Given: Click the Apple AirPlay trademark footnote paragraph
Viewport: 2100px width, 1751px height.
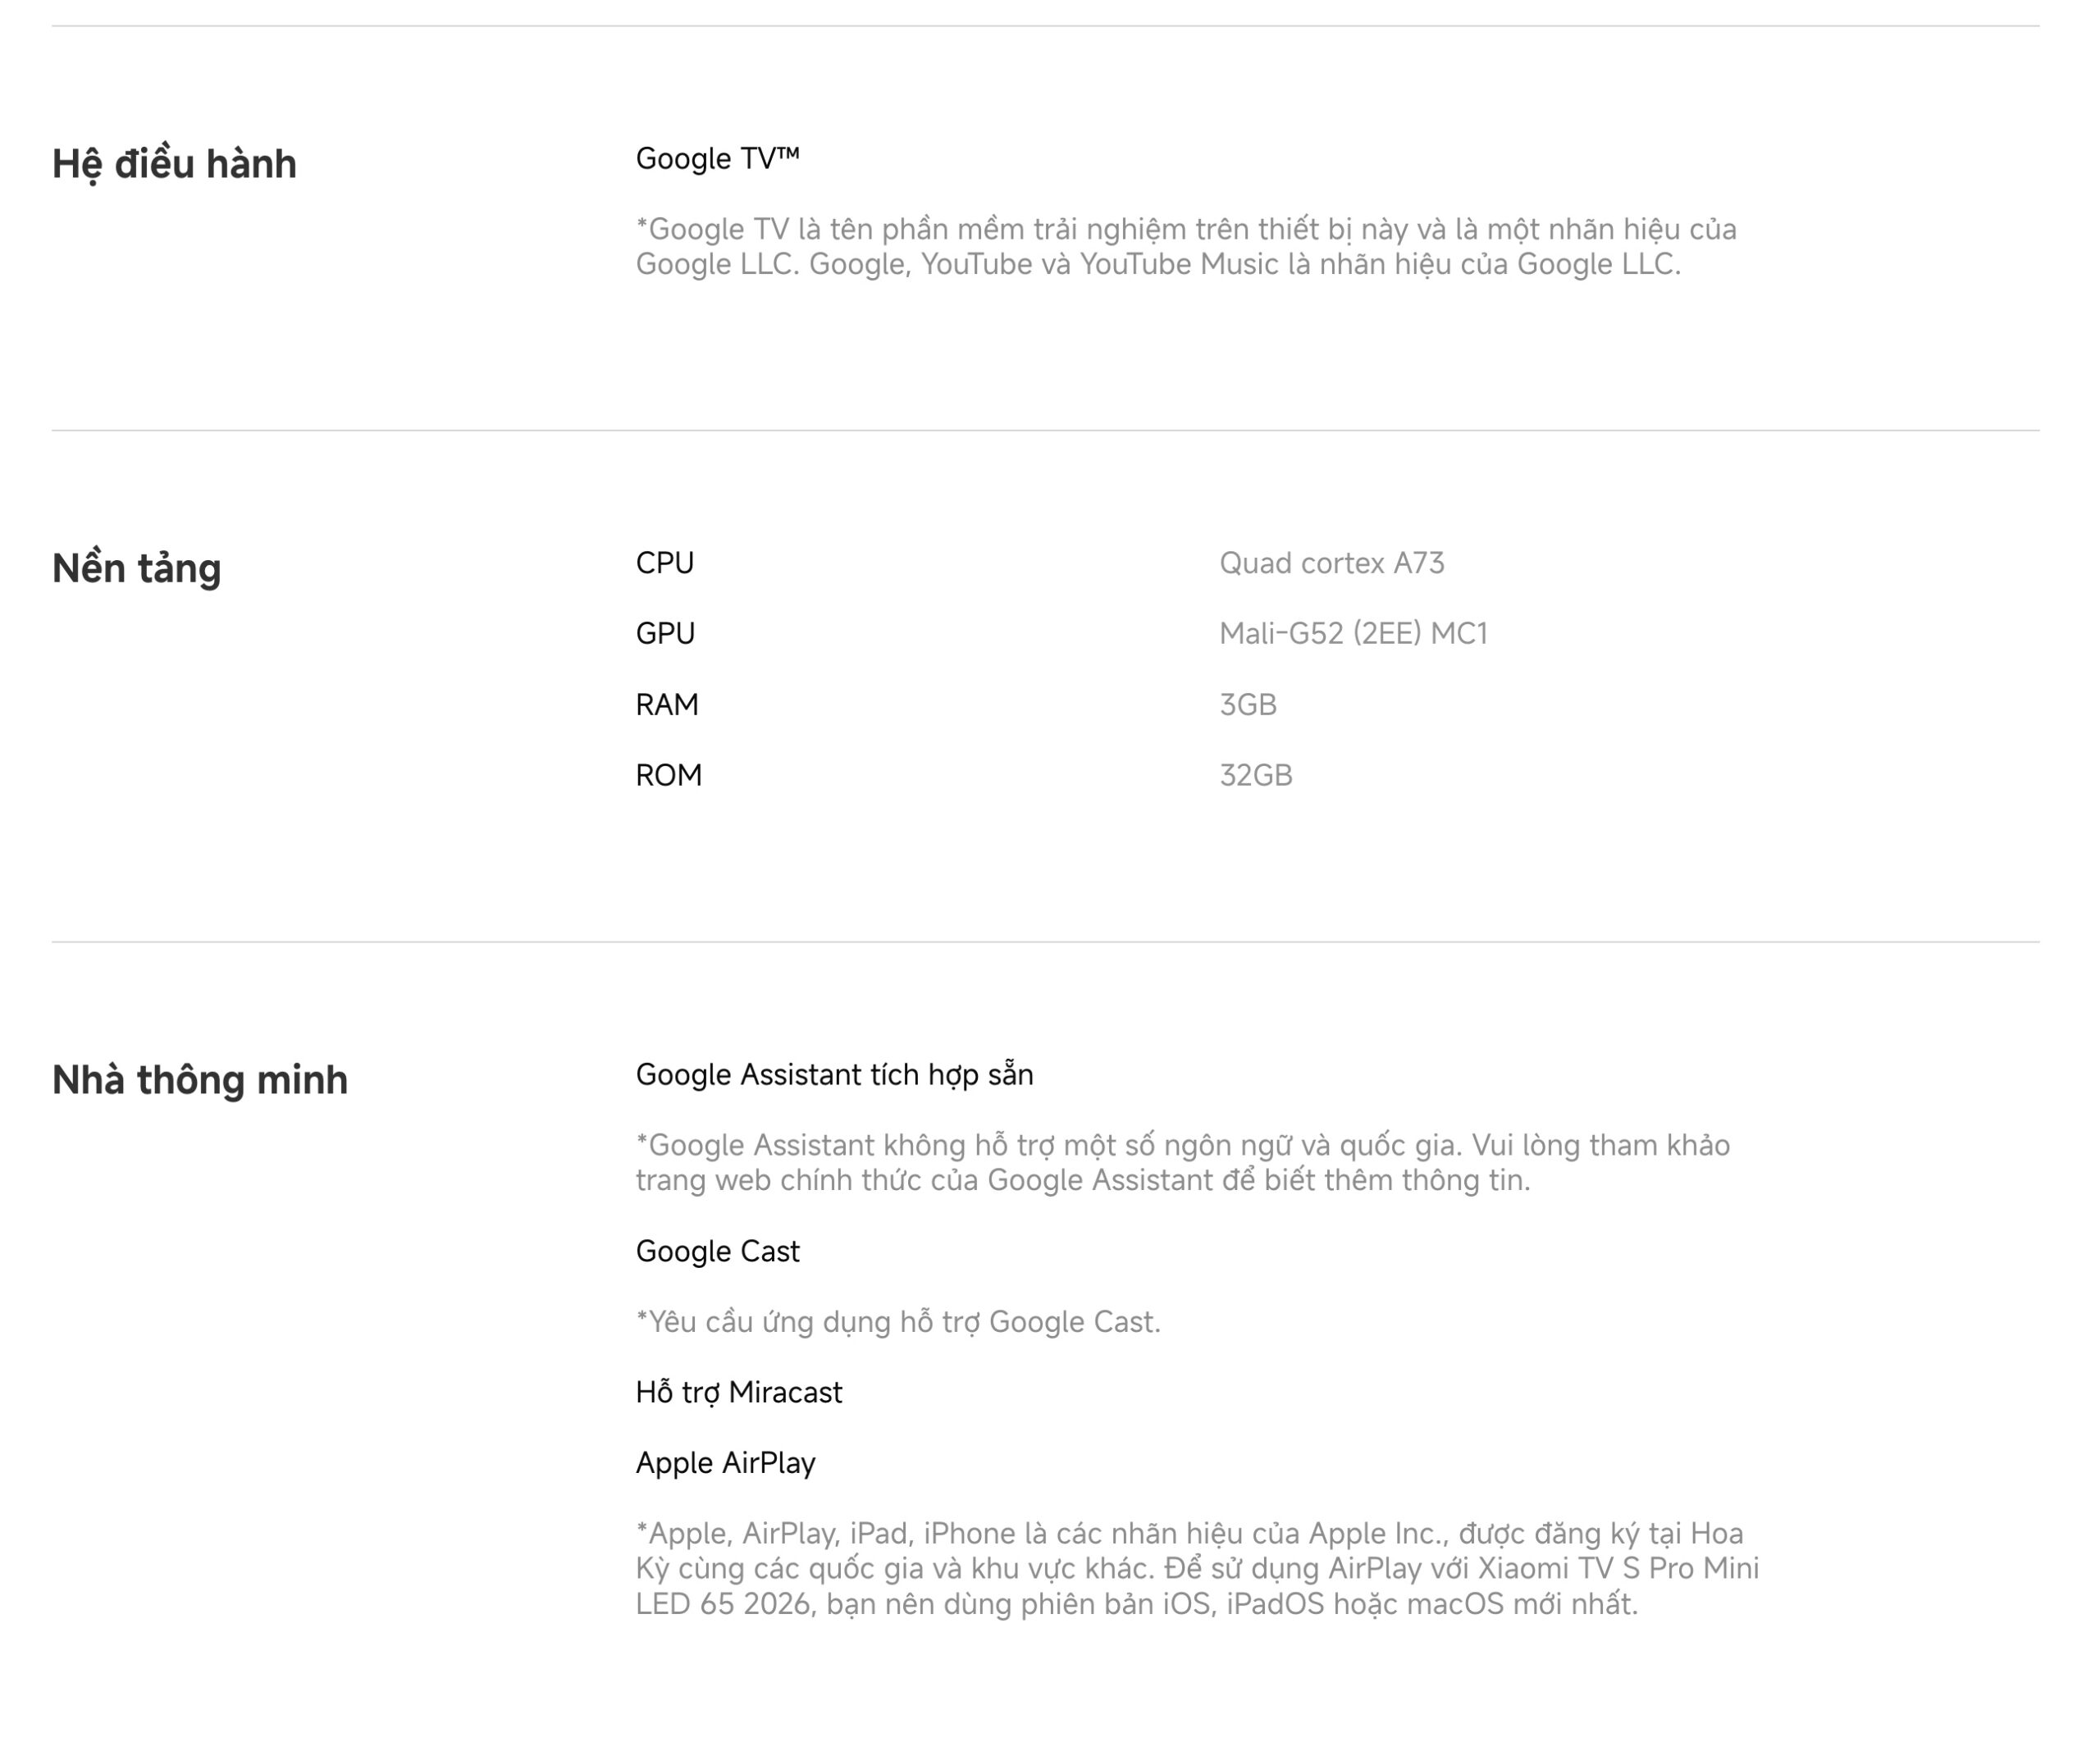Looking at the screenshot, I should tap(1197, 1568).
